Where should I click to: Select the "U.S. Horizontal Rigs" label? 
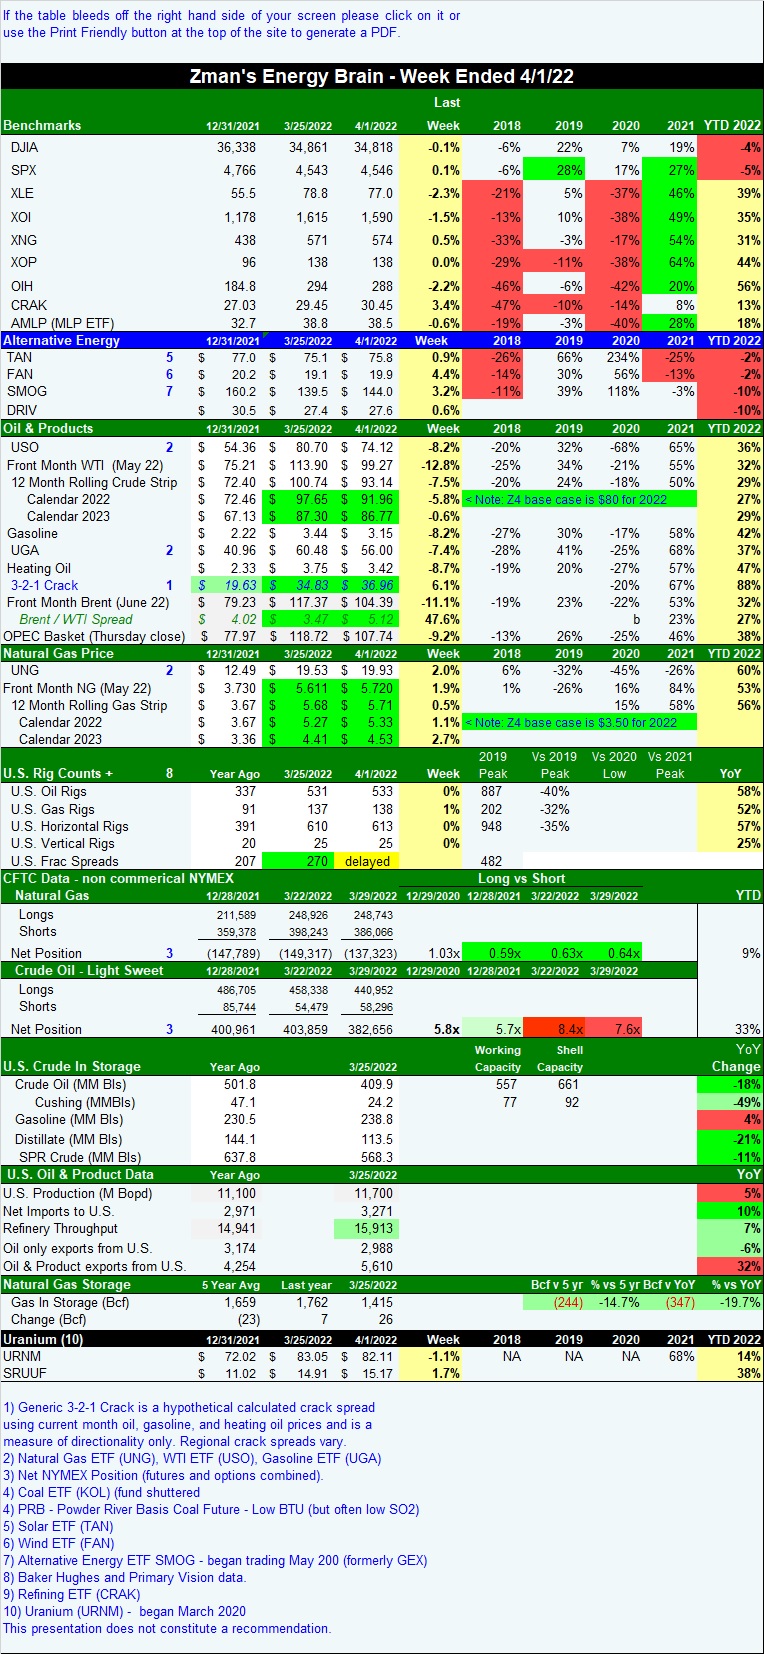pyautogui.click(x=69, y=826)
